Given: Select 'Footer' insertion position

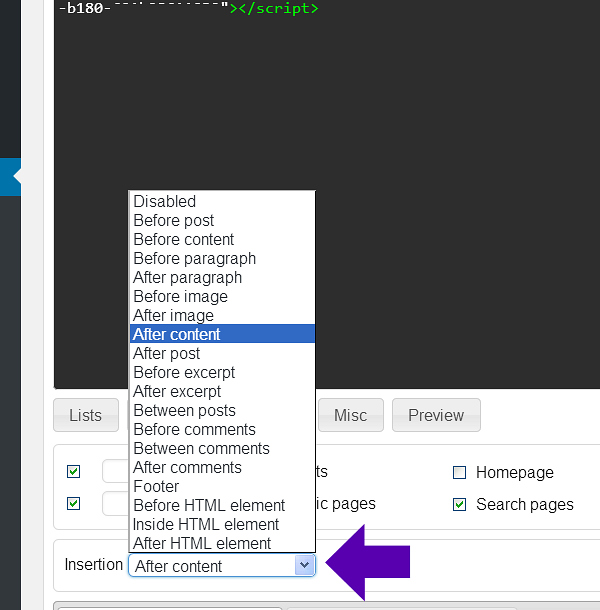Looking at the screenshot, I should (x=157, y=486).
